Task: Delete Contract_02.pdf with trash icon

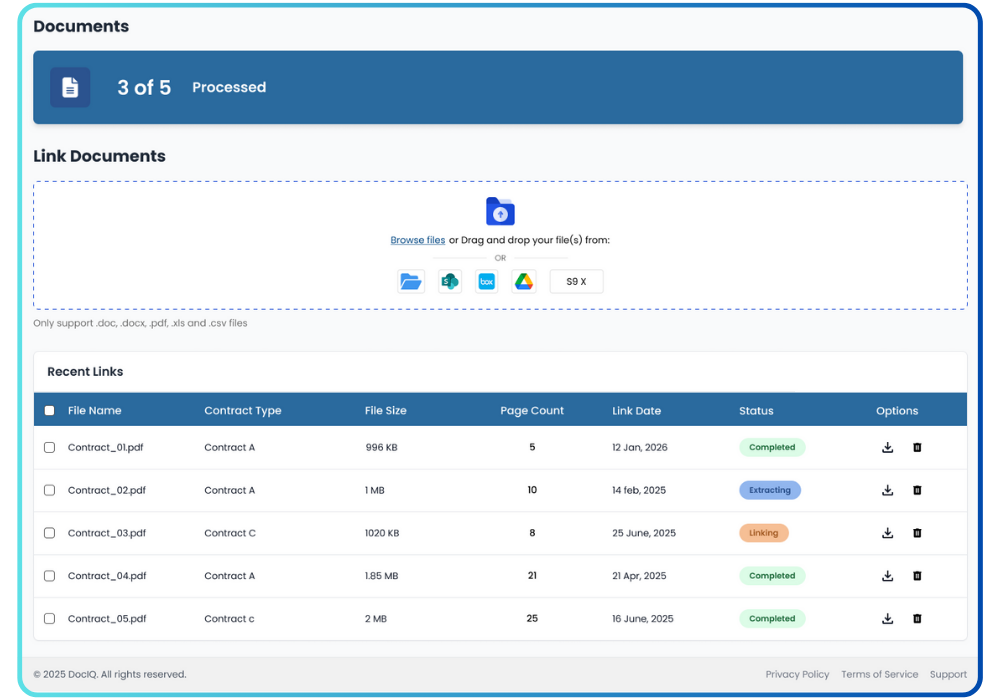Action: point(917,490)
